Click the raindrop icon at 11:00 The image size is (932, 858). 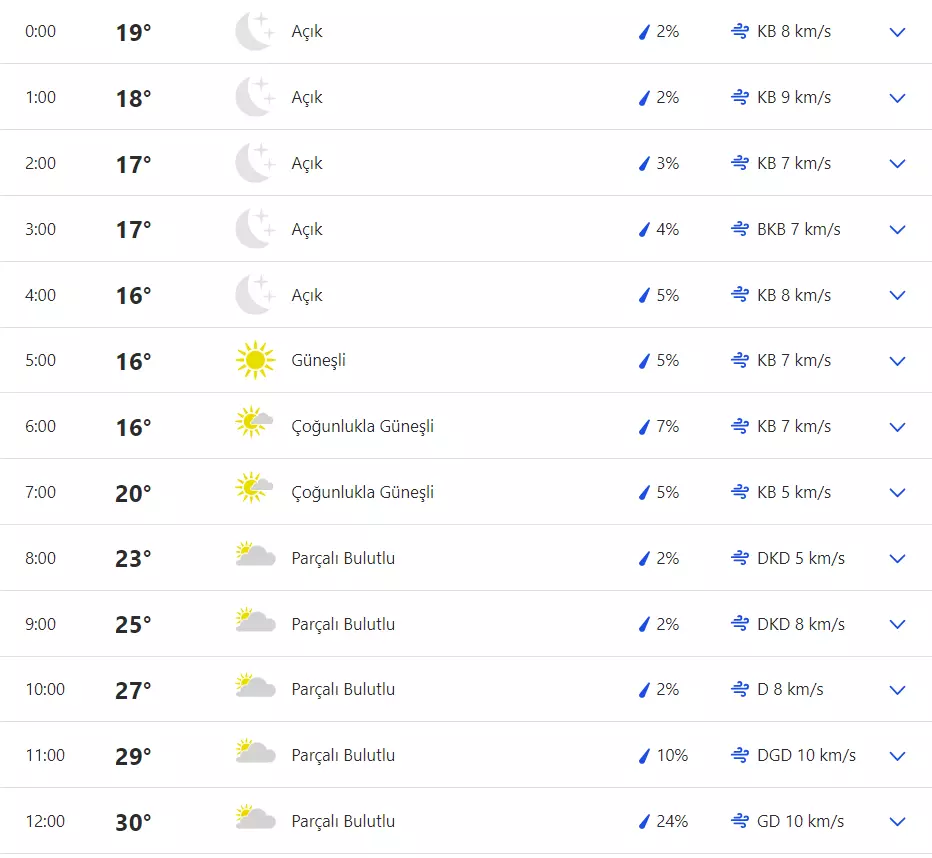[645, 755]
